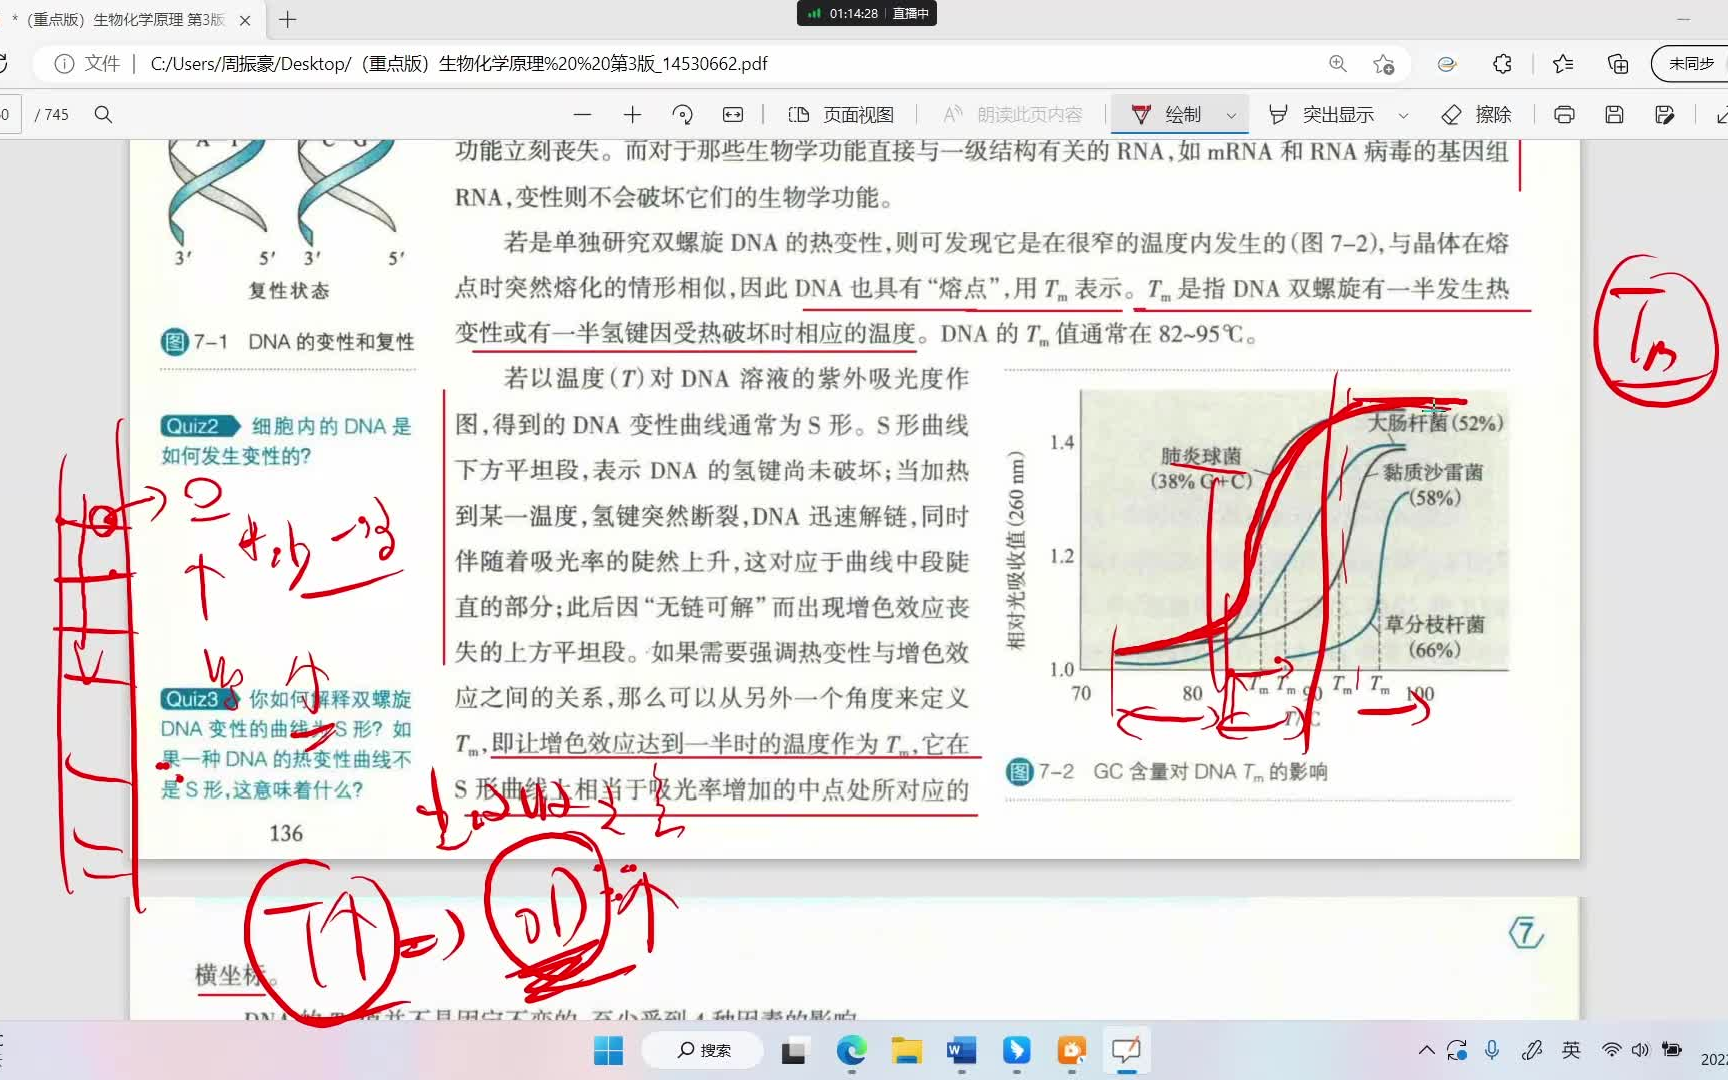The height and width of the screenshot is (1080, 1728).
Task: Click the total page count 745 field
Action: (52, 115)
